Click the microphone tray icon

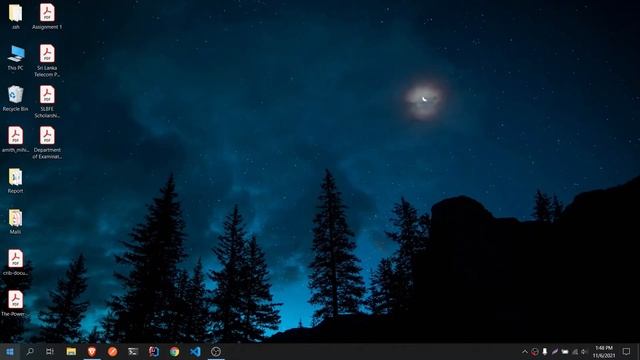(545, 351)
